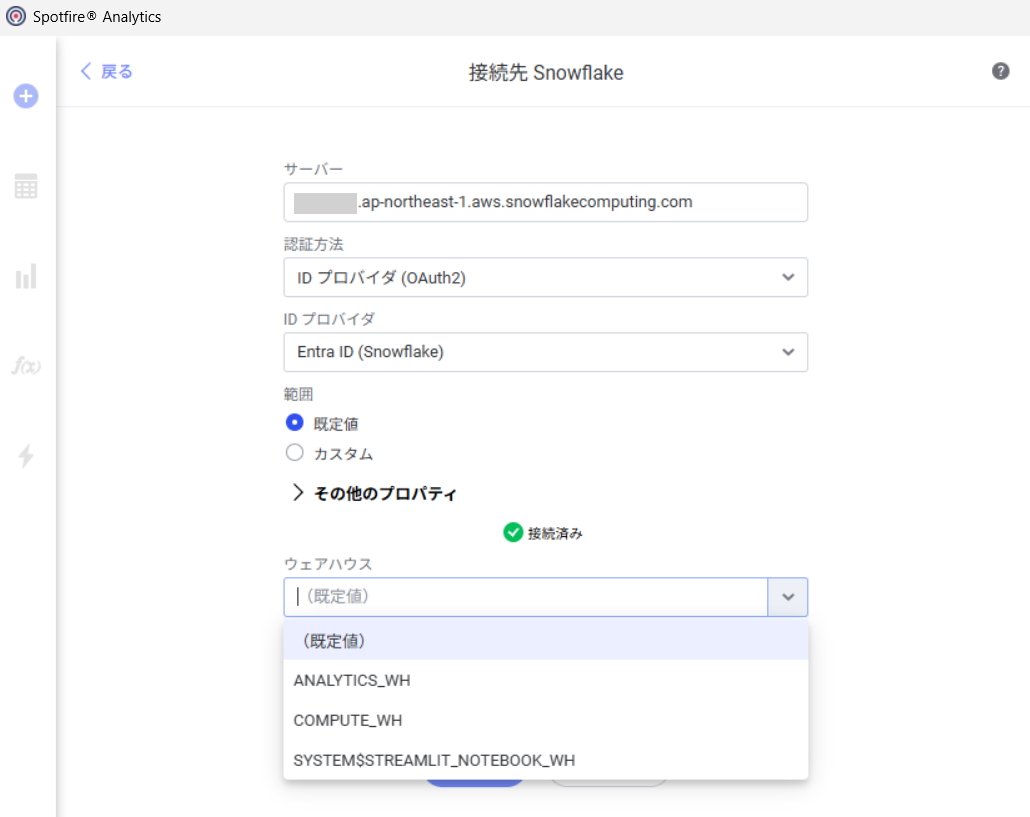Open the 認証方法 dropdown showing OAuth2
The width and height of the screenshot is (1030, 817).
[x=545, y=277]
